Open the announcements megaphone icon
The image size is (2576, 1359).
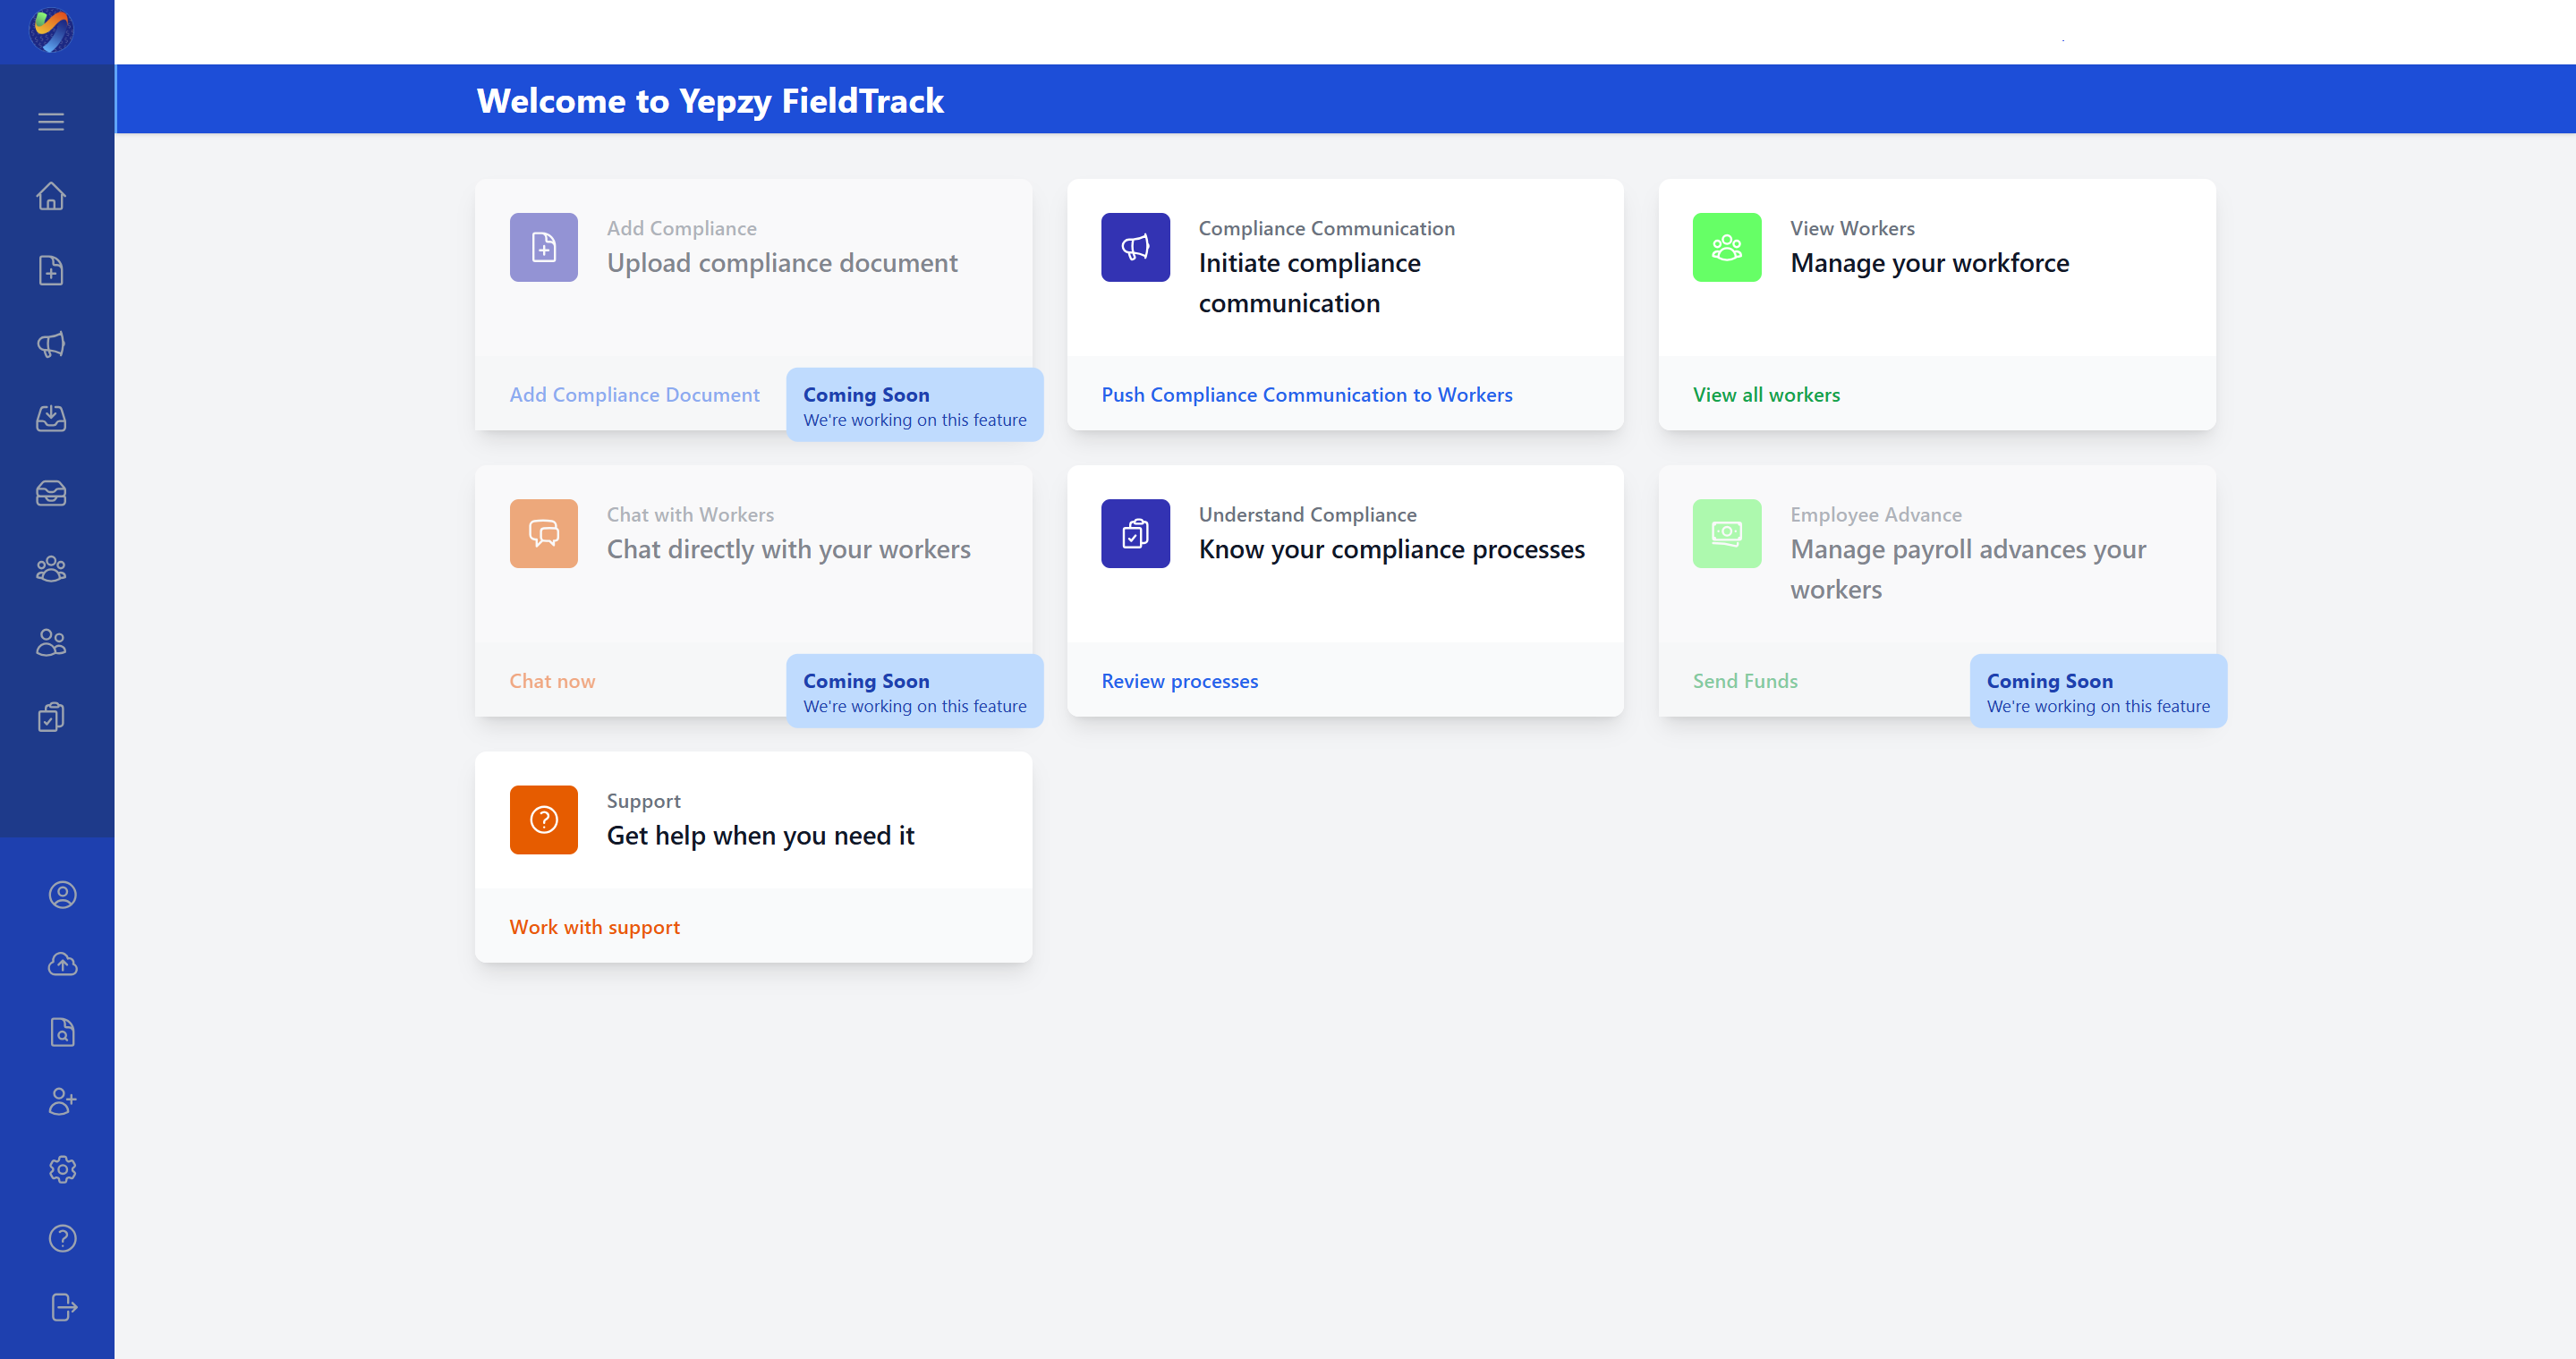coord(51,344)
